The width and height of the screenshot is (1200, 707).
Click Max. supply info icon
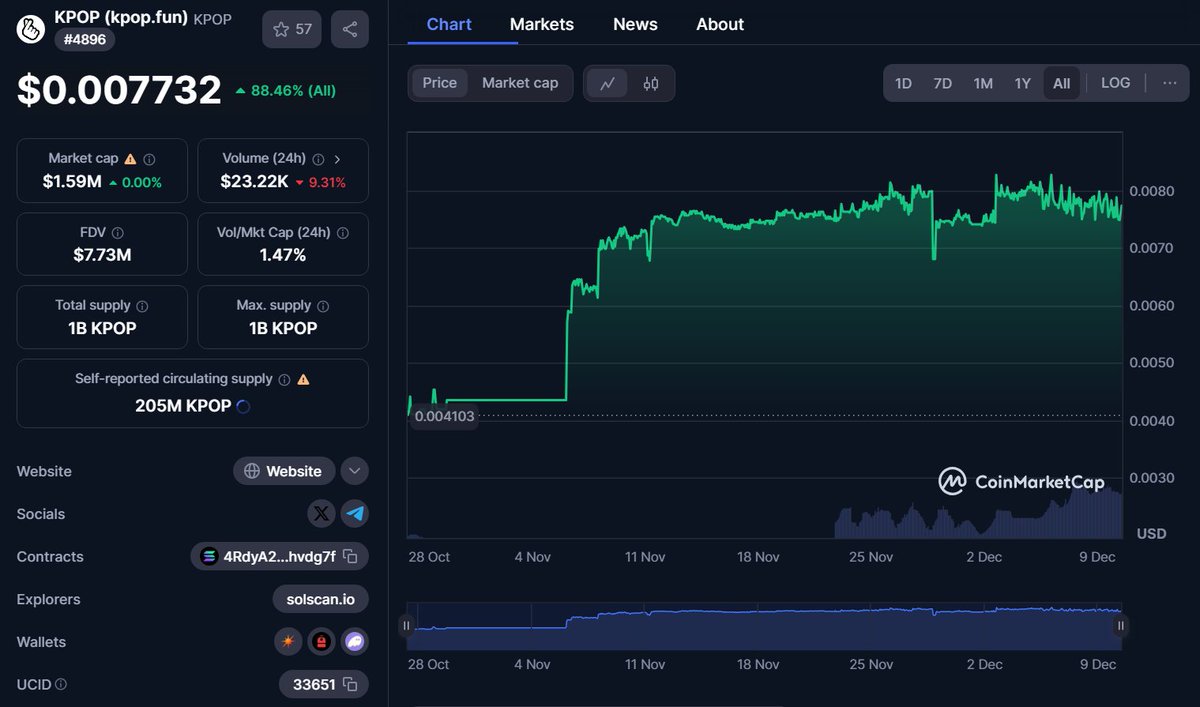pos(323,306)
